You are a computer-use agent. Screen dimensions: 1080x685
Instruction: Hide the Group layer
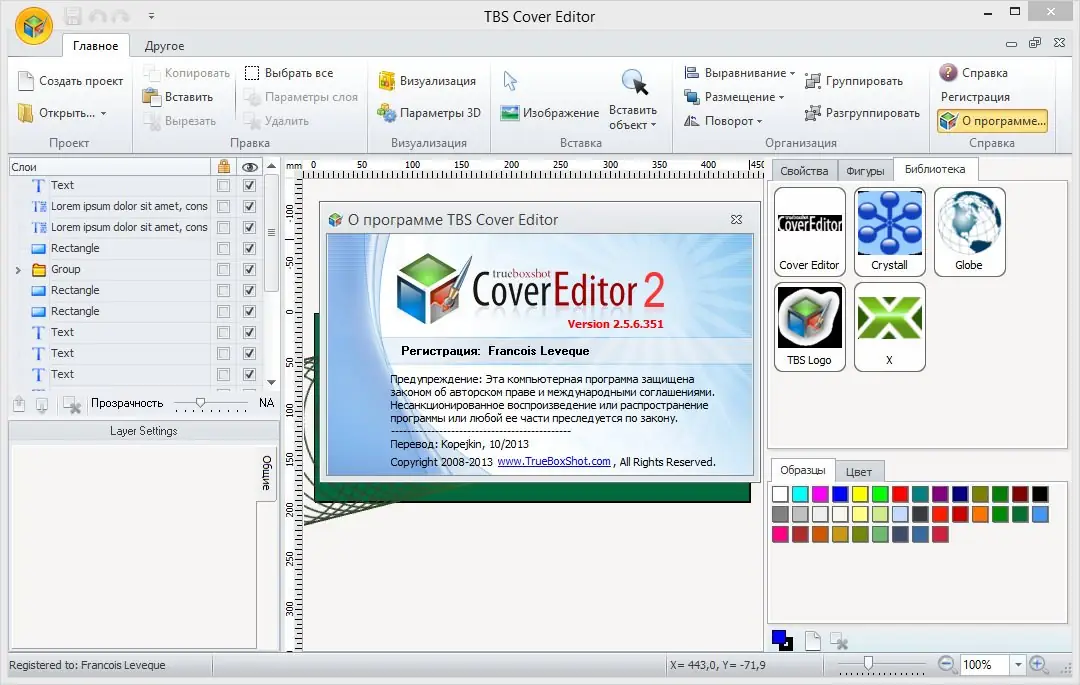(x=249, y=269)
